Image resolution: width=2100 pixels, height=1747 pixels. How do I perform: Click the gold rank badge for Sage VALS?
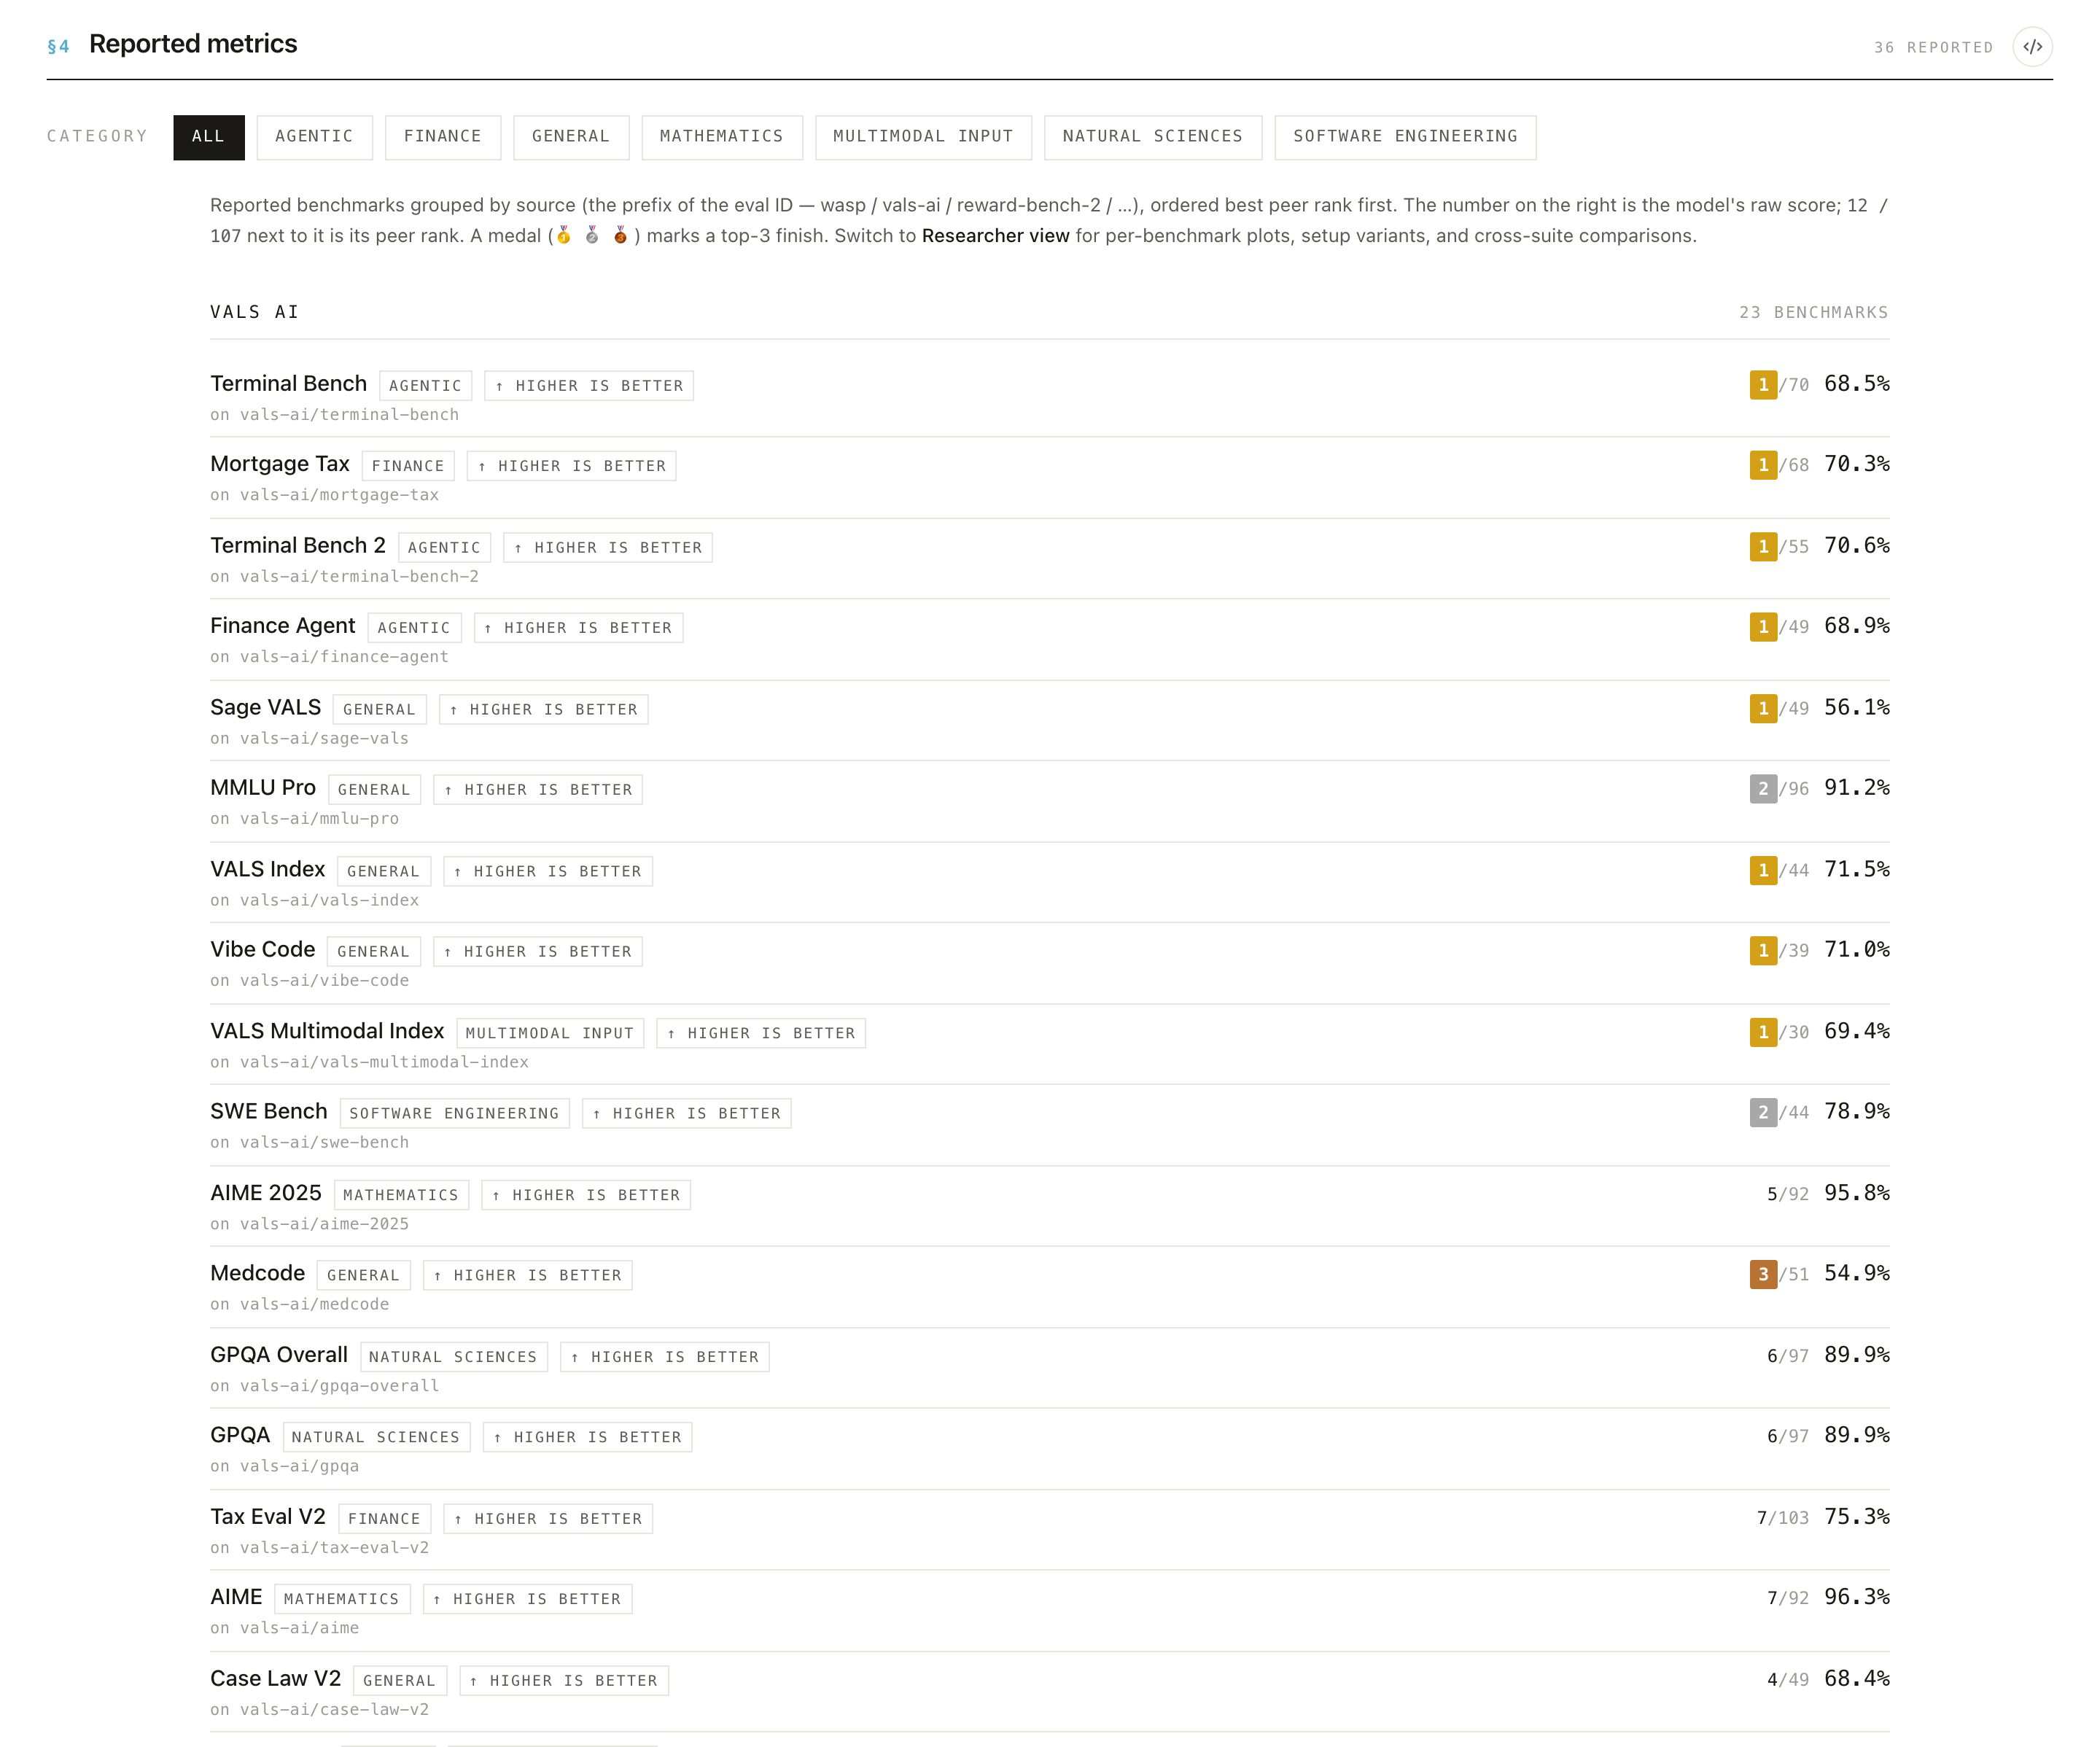tap(1763, 709)
